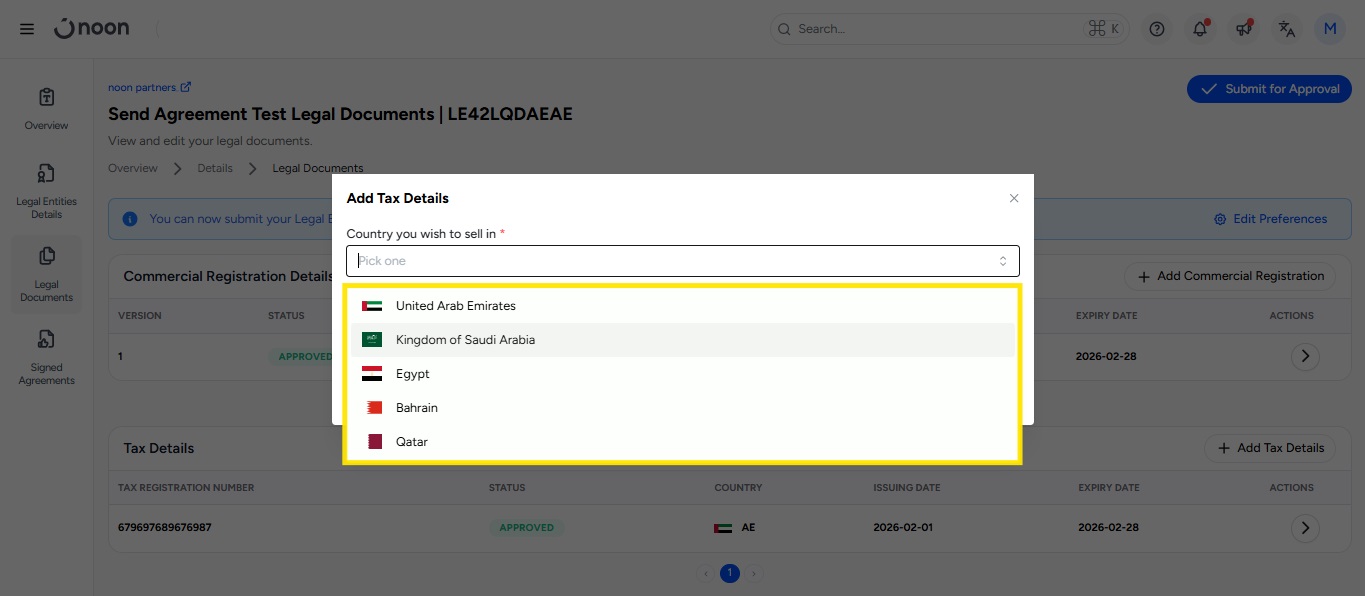The height and width of the screenshot is (596, 1365).
Task: Click the noon logo
Action: (x=92, y=29)
